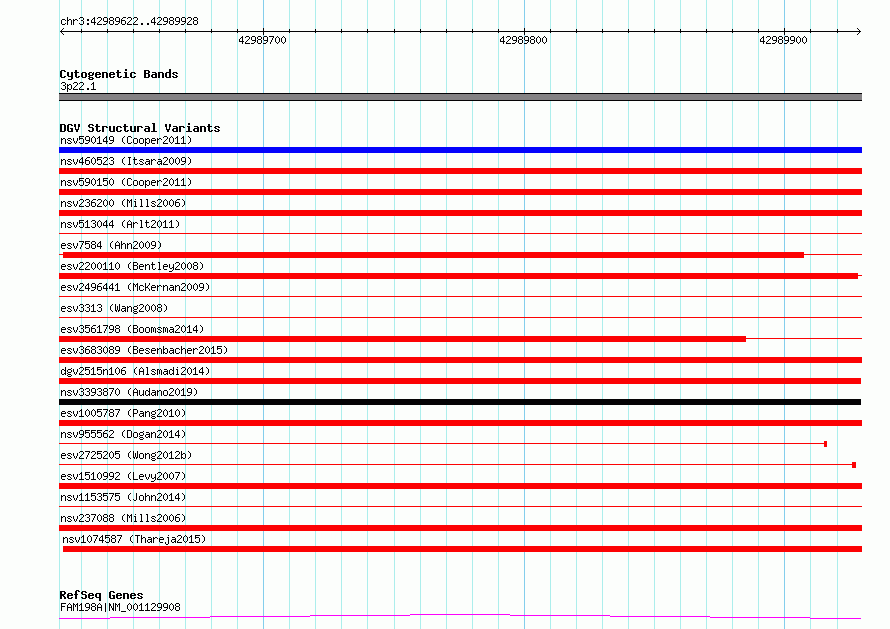This screenshot has width=890, height=629.
Task: Open variant nsv1153575 (John2014) label
Action: click(x=123, y=497)
